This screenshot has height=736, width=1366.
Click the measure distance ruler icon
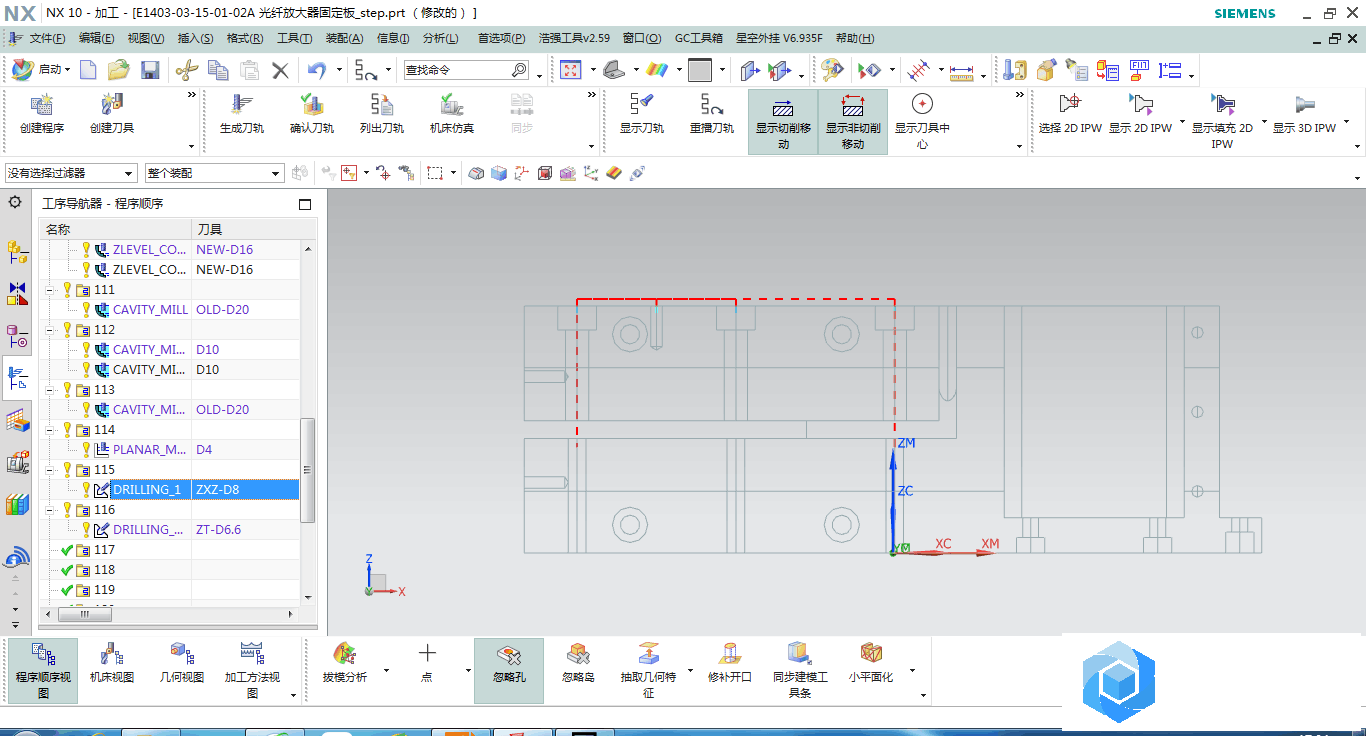pyautogui.click(x=961, y=70)
